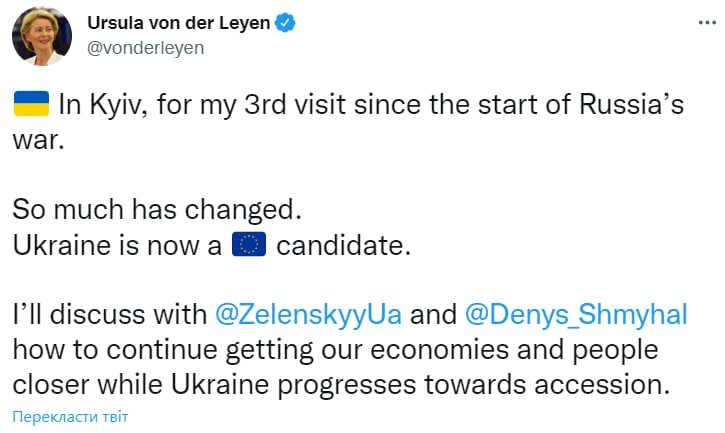This screenshot has height=433, width=725.
Task: Open the @Denys_Shmyhal mention
Action: 576,314
